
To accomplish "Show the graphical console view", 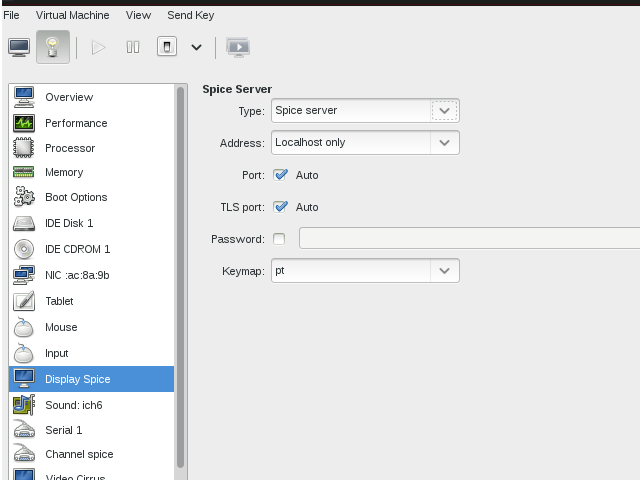I will 19,47.
